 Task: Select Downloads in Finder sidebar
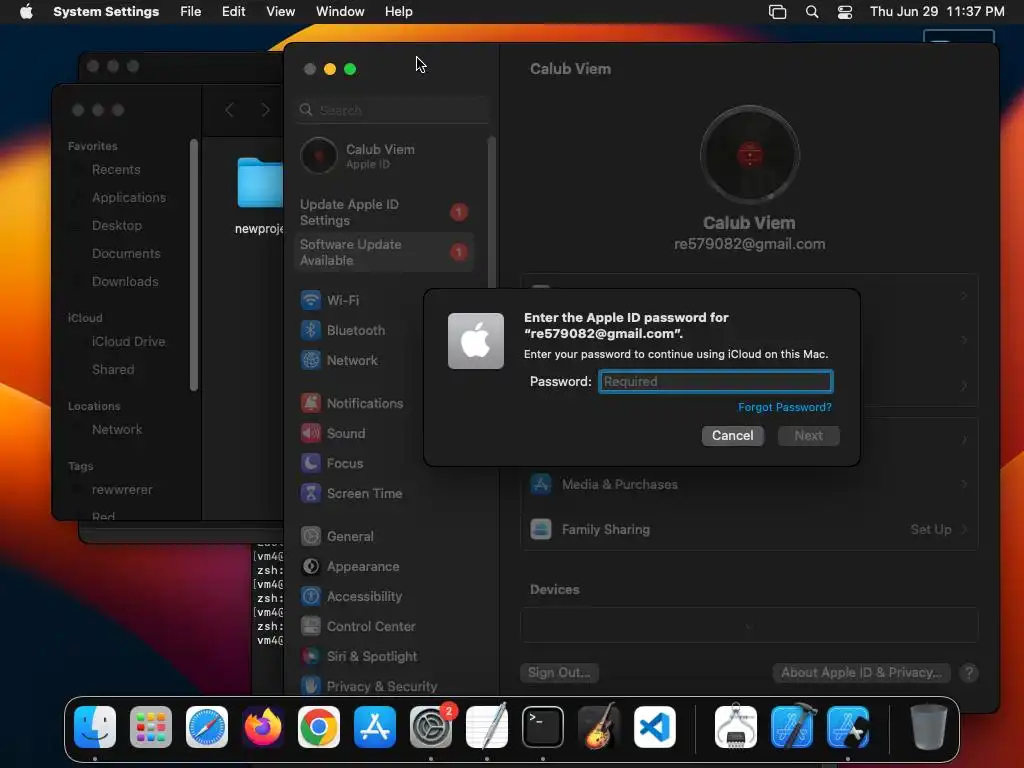125,281
